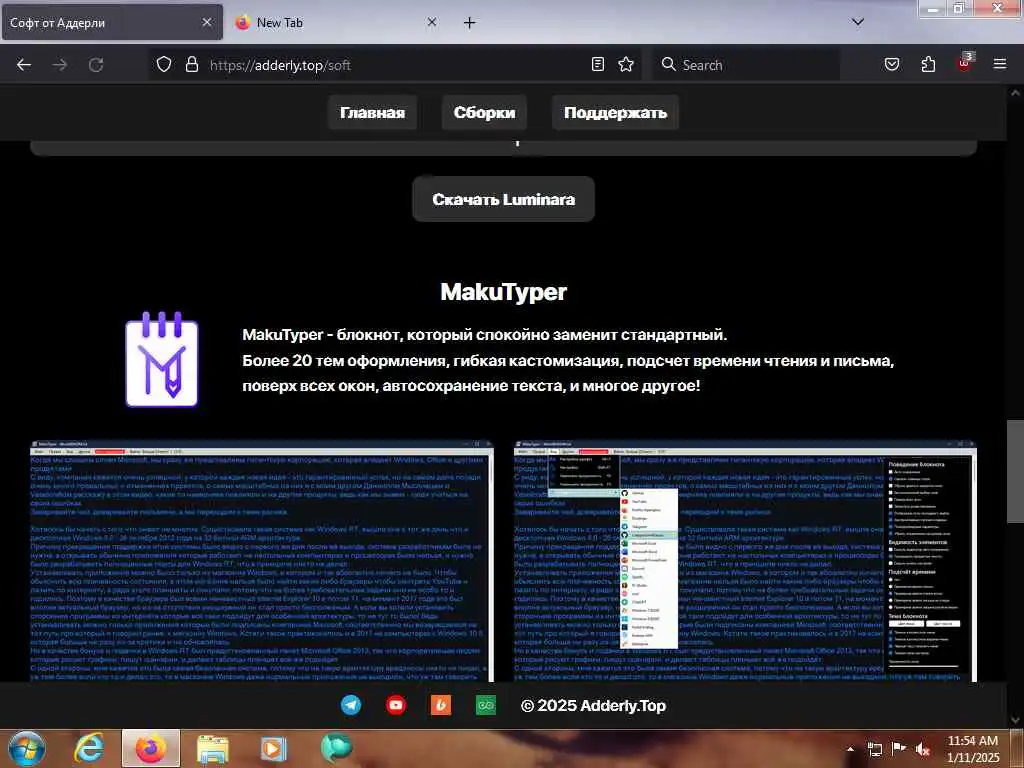Click © 2025 Adderly.Top text

[593, 705]
